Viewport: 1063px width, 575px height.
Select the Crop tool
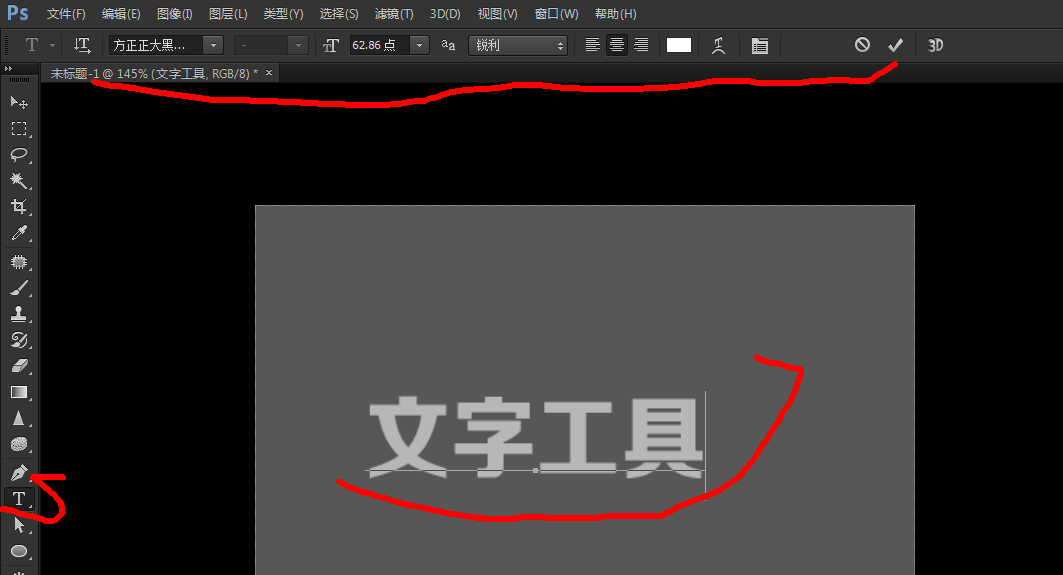(x=19, y=207)
